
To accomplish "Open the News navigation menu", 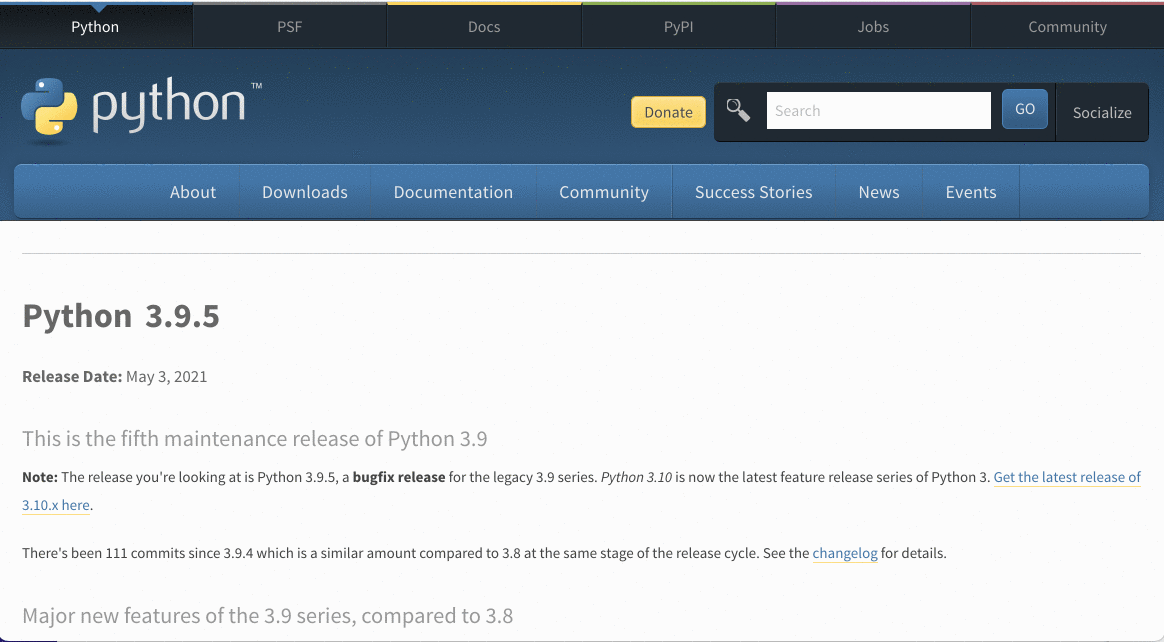I will click(879, 192).
